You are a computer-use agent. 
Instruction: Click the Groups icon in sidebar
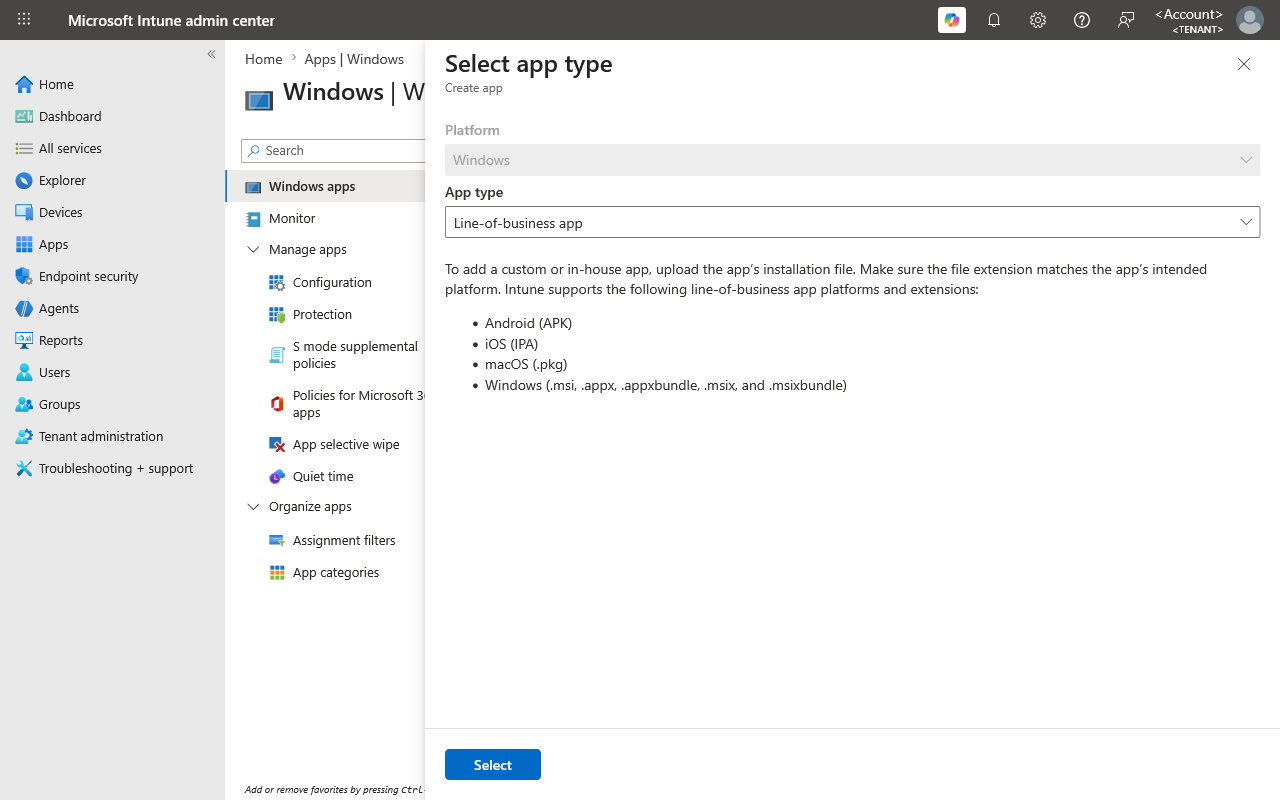tap(24, 404)
